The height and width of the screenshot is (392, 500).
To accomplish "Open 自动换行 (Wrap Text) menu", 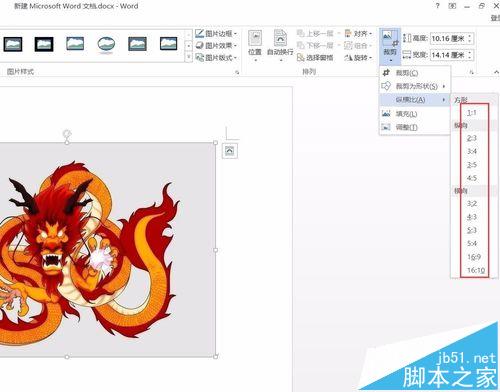I will (x=280, y=46).
